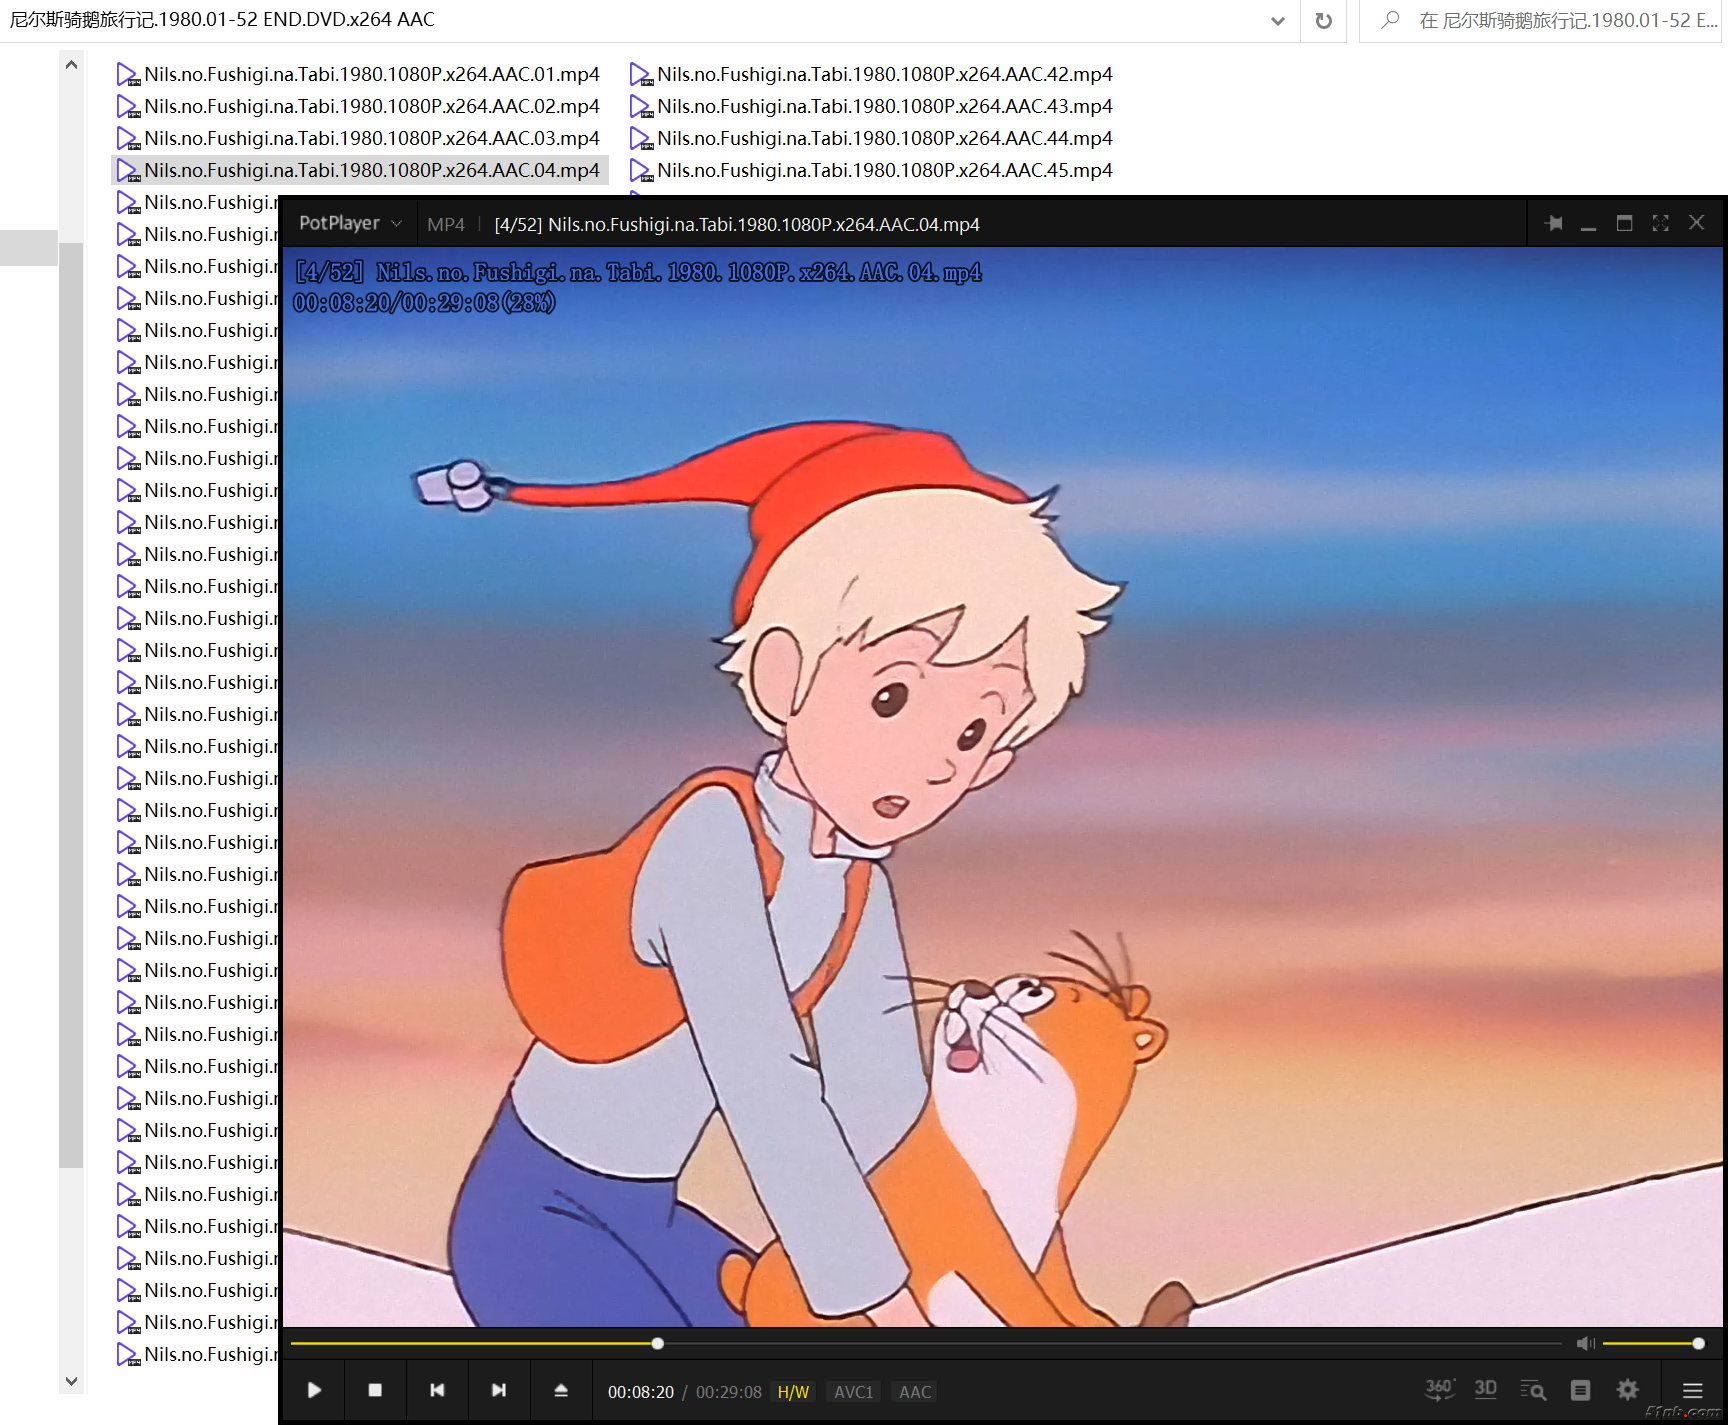The height and width of the screenshot is (1425, 1729).
Task: Close the PotPlayer window
Action: tap(1696, 222)
